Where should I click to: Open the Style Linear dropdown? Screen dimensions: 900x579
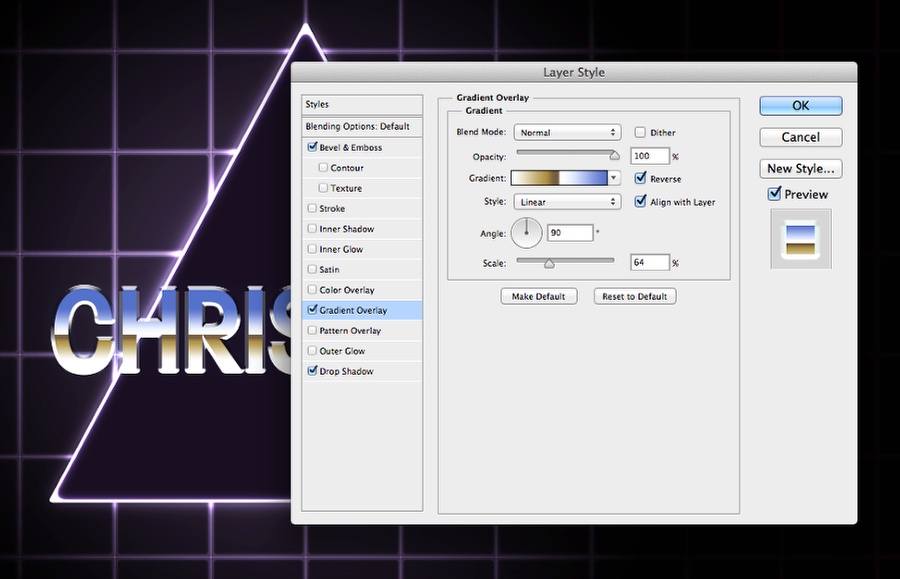coord(567,202)
